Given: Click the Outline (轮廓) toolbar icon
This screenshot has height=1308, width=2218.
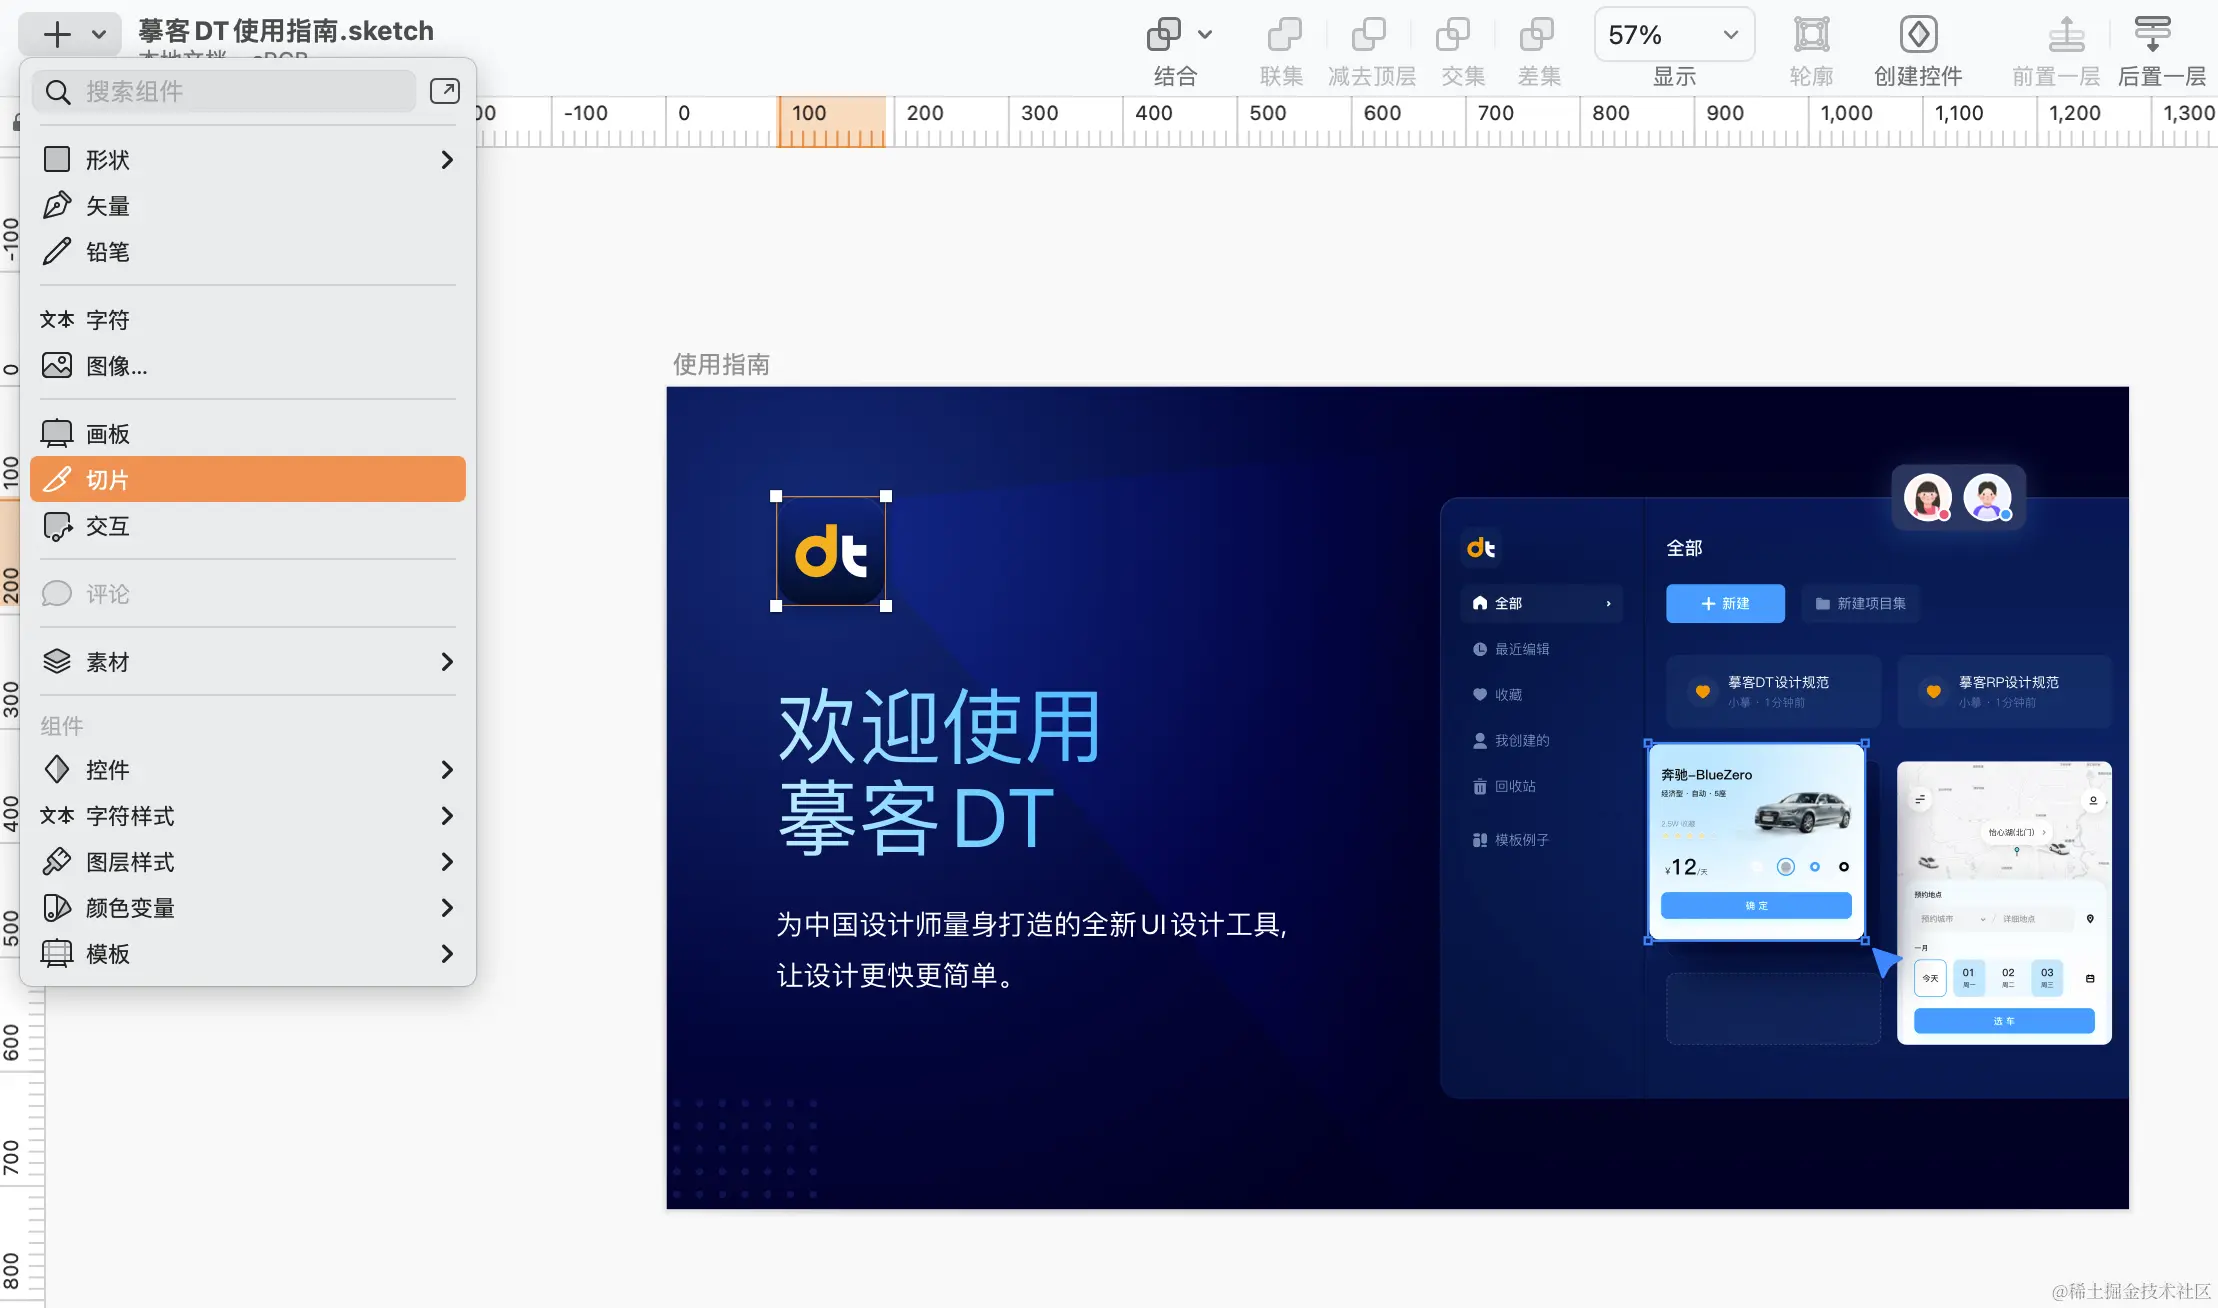Looking at the screenshot, I should point(1811,36).
